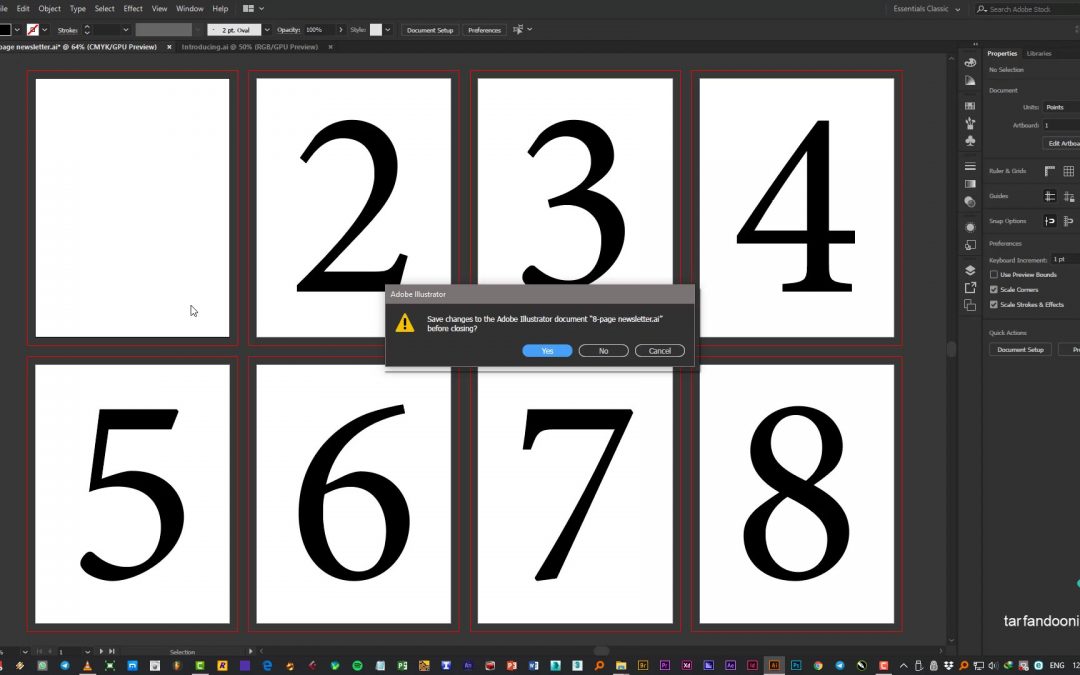Open the Asset Export panel icon
Image resolution: width=1080 pixels, height=675 pixels.
point(970,288)
